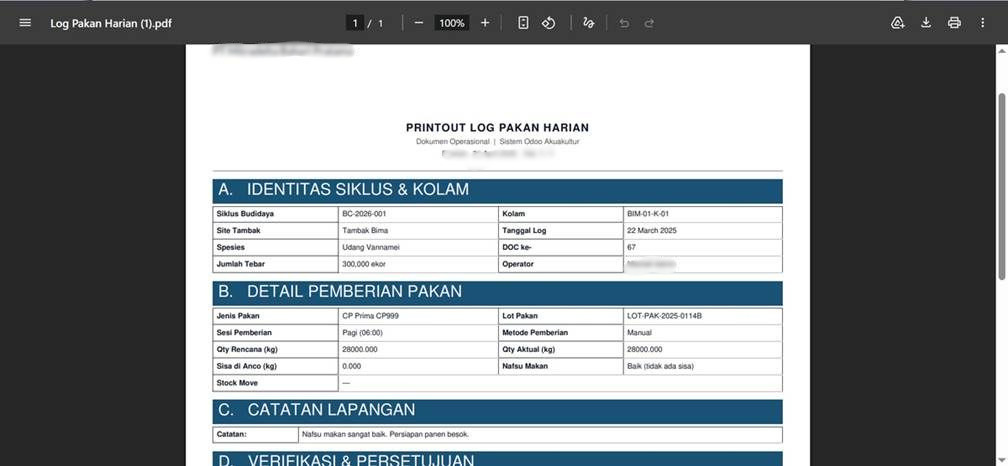Viewport: 1008px width, 466px height.
Task: Click the vertical scrollbar thumb
Action: [x=1002, y=185]
